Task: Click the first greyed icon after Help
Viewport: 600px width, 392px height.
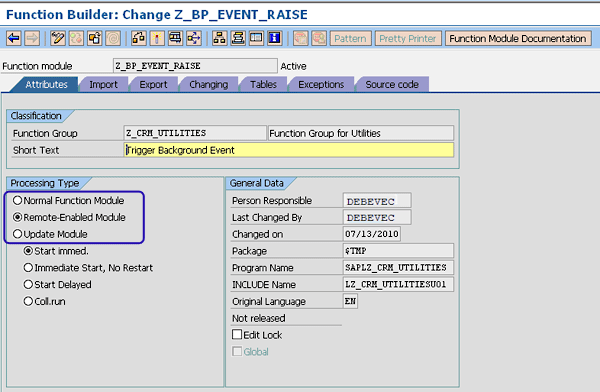Action: click(300, 38)
